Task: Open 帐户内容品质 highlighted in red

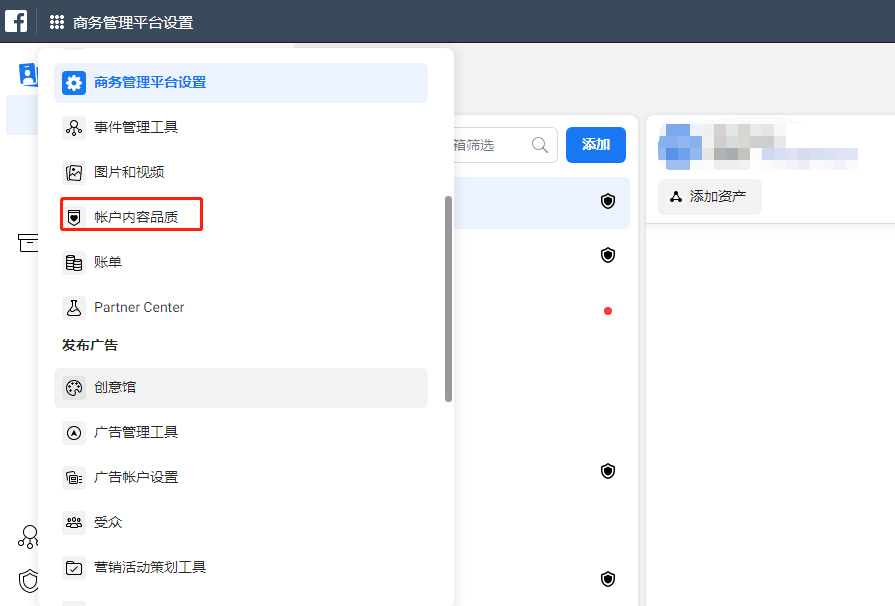Action: pyautogui.click(x=136, y=217)
